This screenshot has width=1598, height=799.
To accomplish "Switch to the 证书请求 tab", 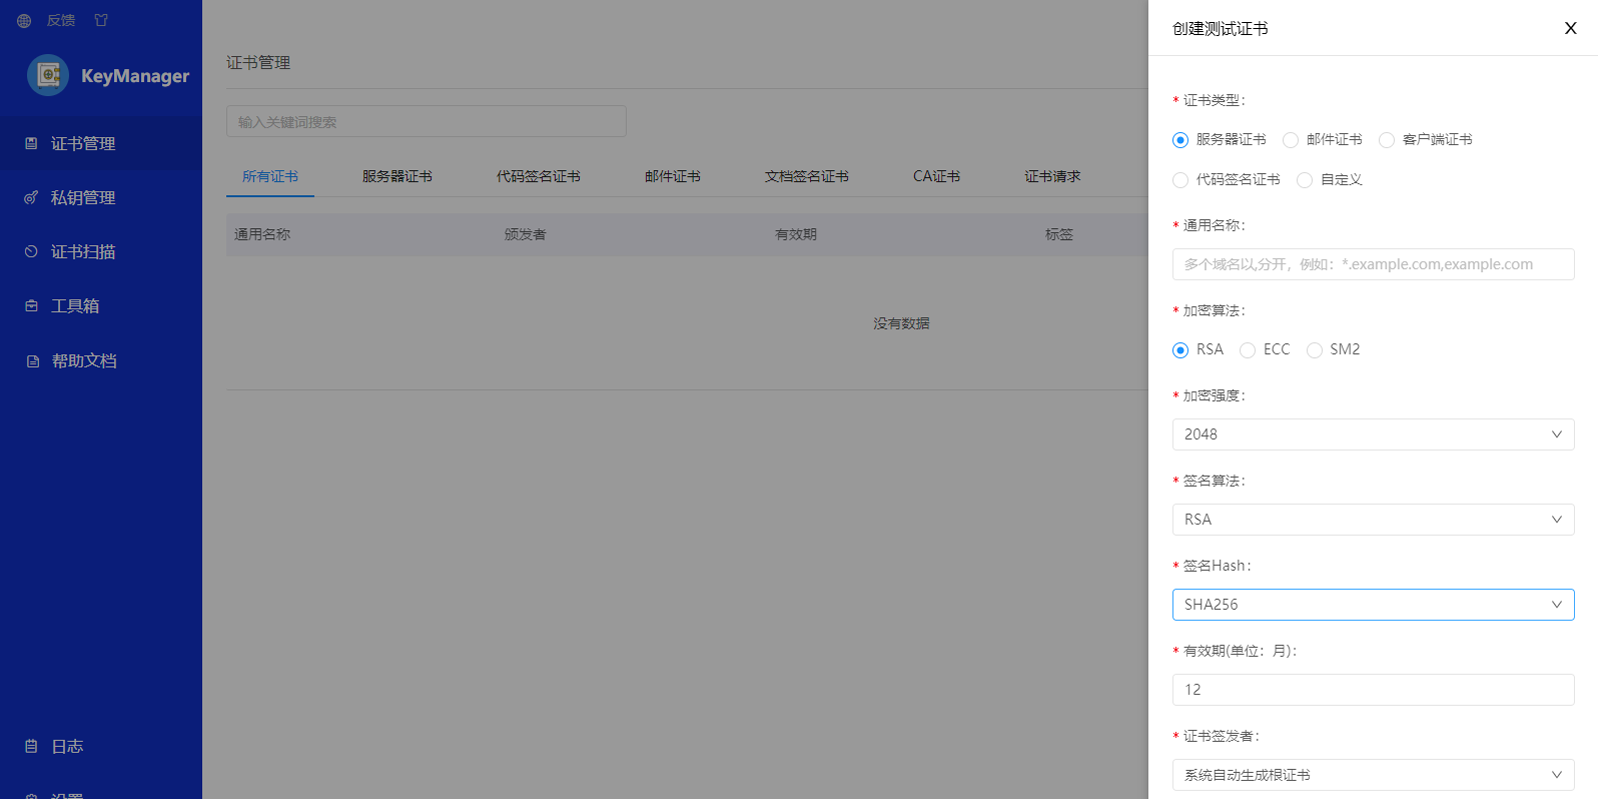I will tap(1052, 176).
